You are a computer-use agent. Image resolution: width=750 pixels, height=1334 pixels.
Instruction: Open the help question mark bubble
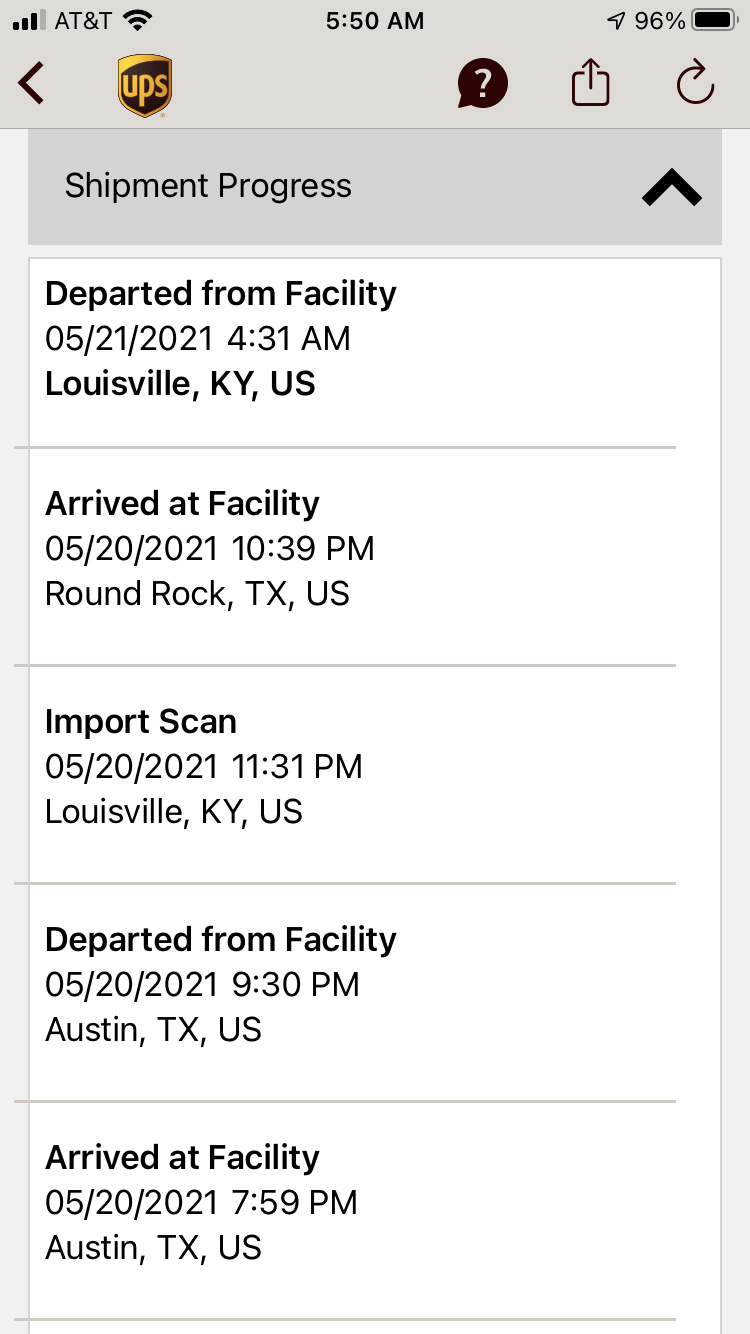tap(482, 84)
